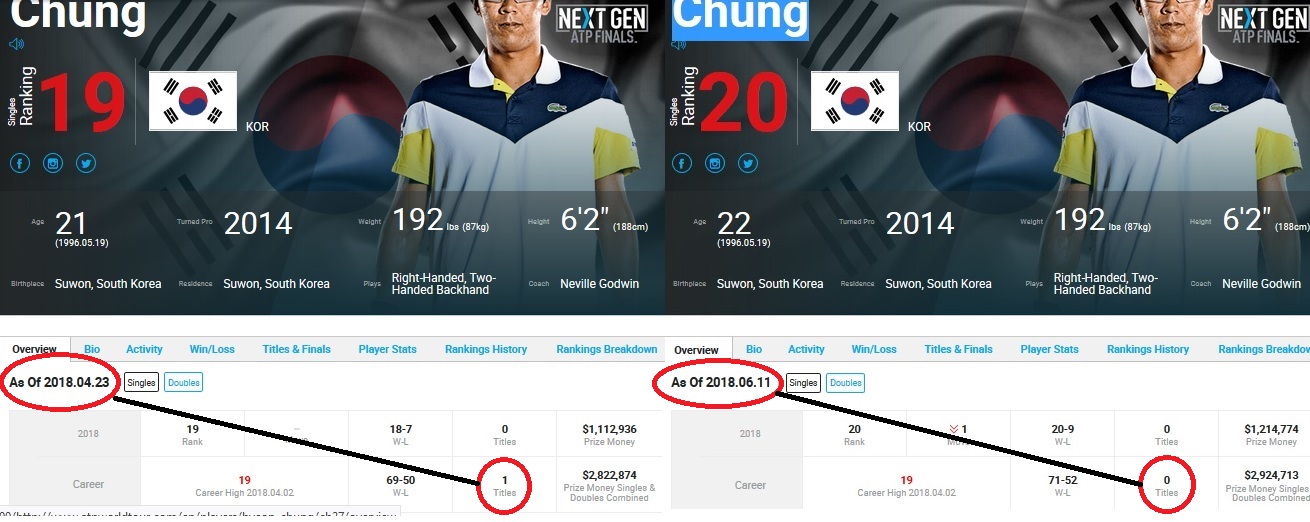This screenshot has width=1310, height=522.
Task: Play name pronunciation speaker icon on the left
Action: 17,44
